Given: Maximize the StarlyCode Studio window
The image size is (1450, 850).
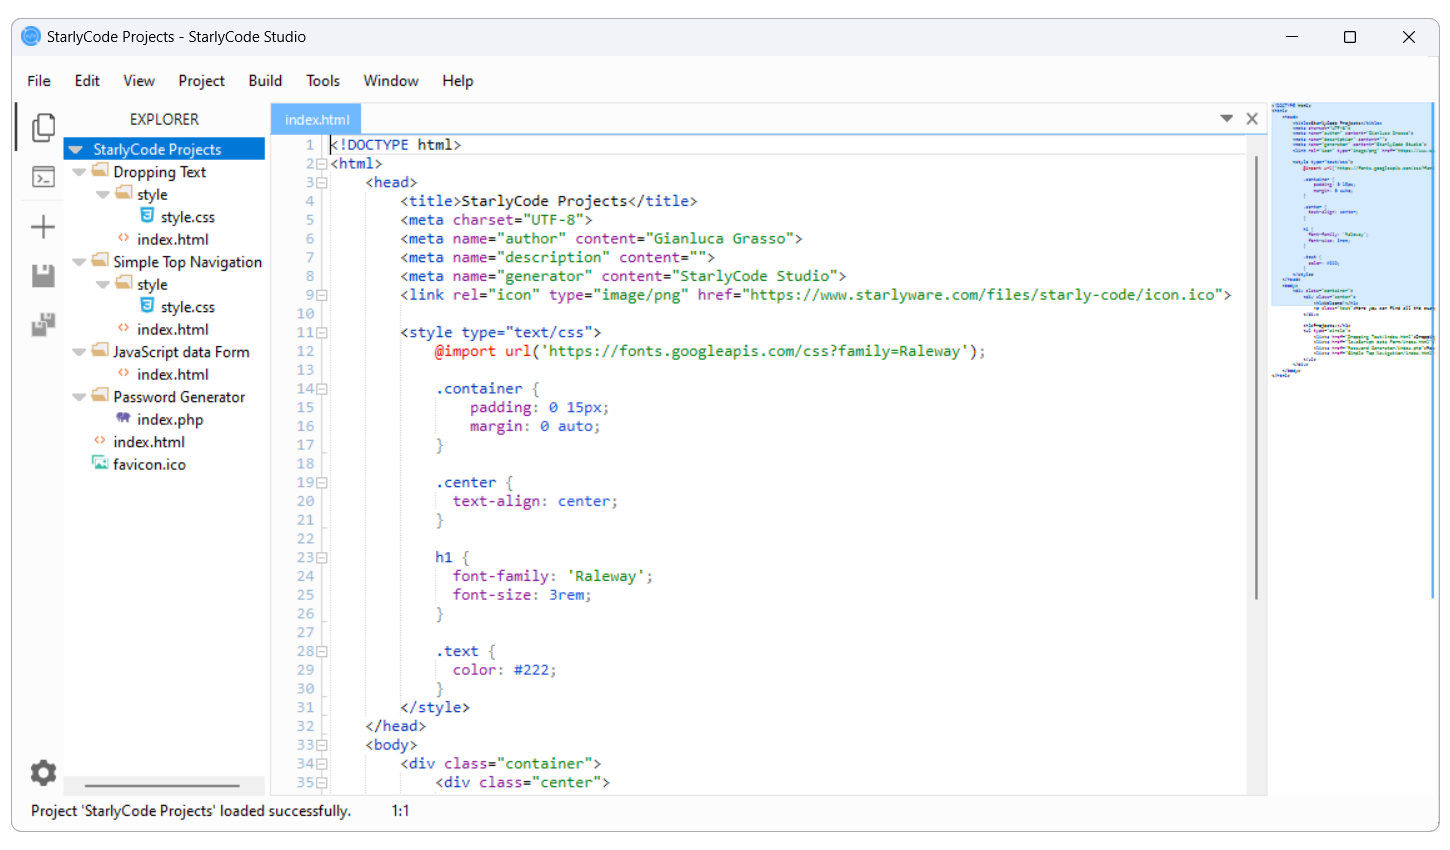Looking at the screenshot, I should tap(1350, 37).
